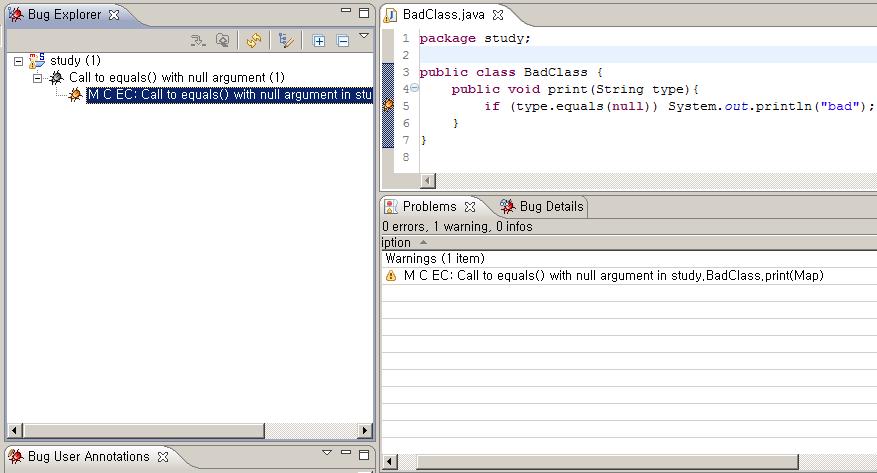Screen dimensions: 877x473
Task: Click the Collapse All minus icon
Action: [343, 41]
